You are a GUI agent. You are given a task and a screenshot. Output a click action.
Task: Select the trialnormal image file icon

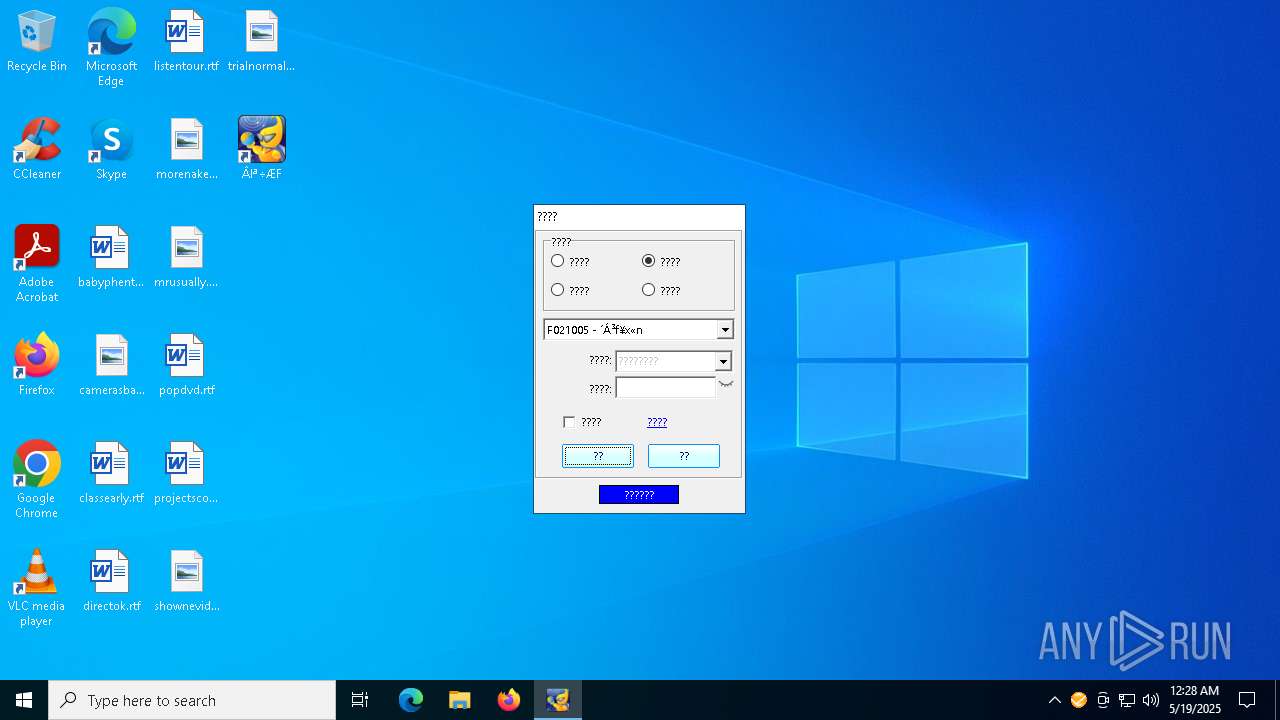[x=261, y=42]
